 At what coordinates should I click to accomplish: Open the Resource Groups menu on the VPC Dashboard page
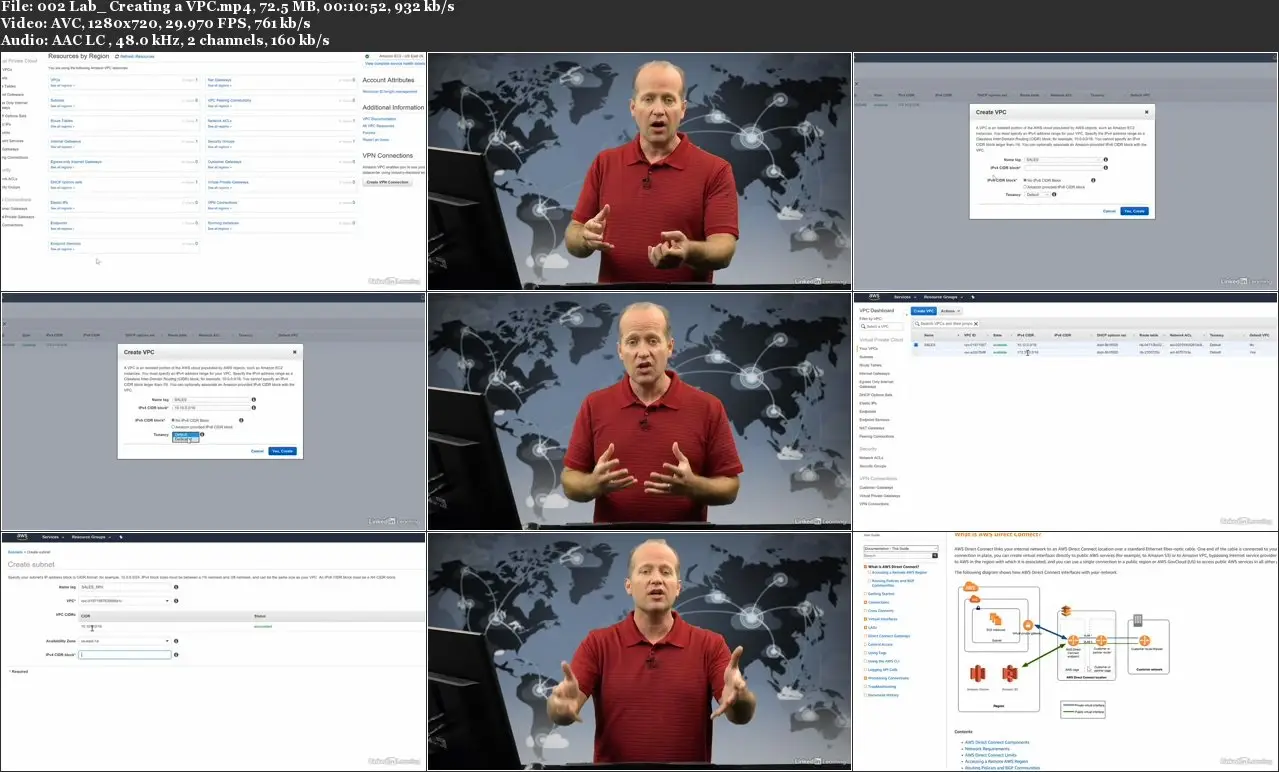(x=945, y=297)
